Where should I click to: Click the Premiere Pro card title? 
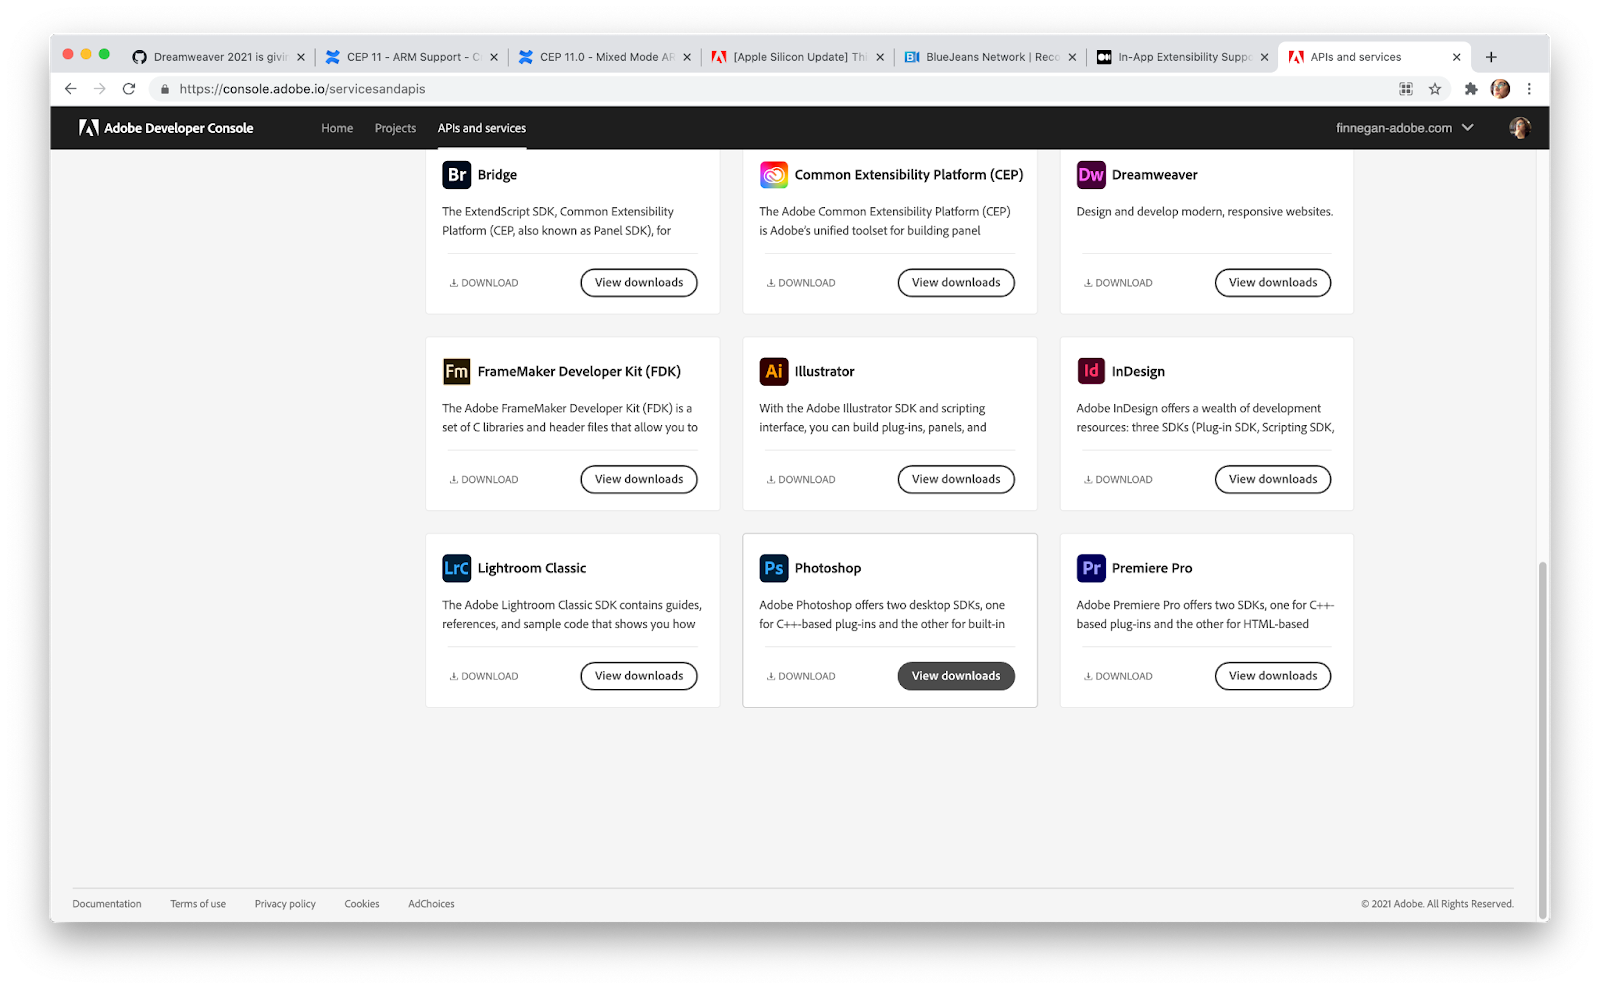click(1152, 568)
